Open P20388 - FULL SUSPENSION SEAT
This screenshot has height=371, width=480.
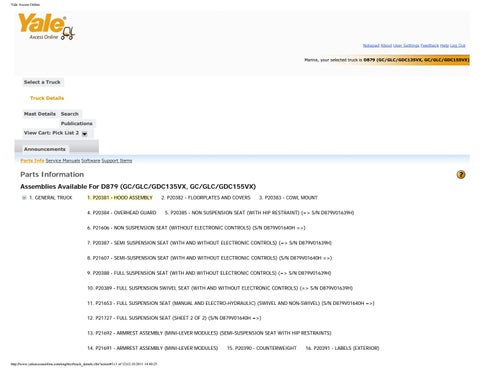coord(209,273)
